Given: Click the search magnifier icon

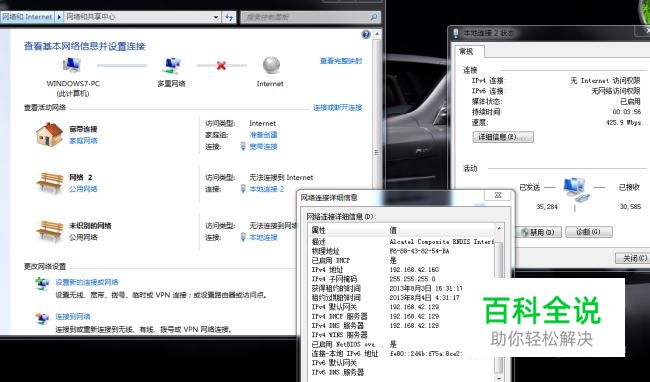Looking at the screenshot, I should (373, 17).
